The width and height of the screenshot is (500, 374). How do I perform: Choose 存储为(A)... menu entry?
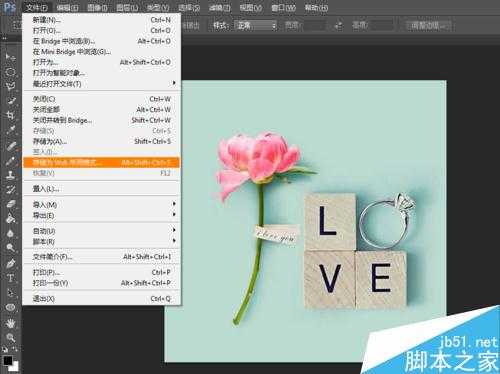pos(102,141)
